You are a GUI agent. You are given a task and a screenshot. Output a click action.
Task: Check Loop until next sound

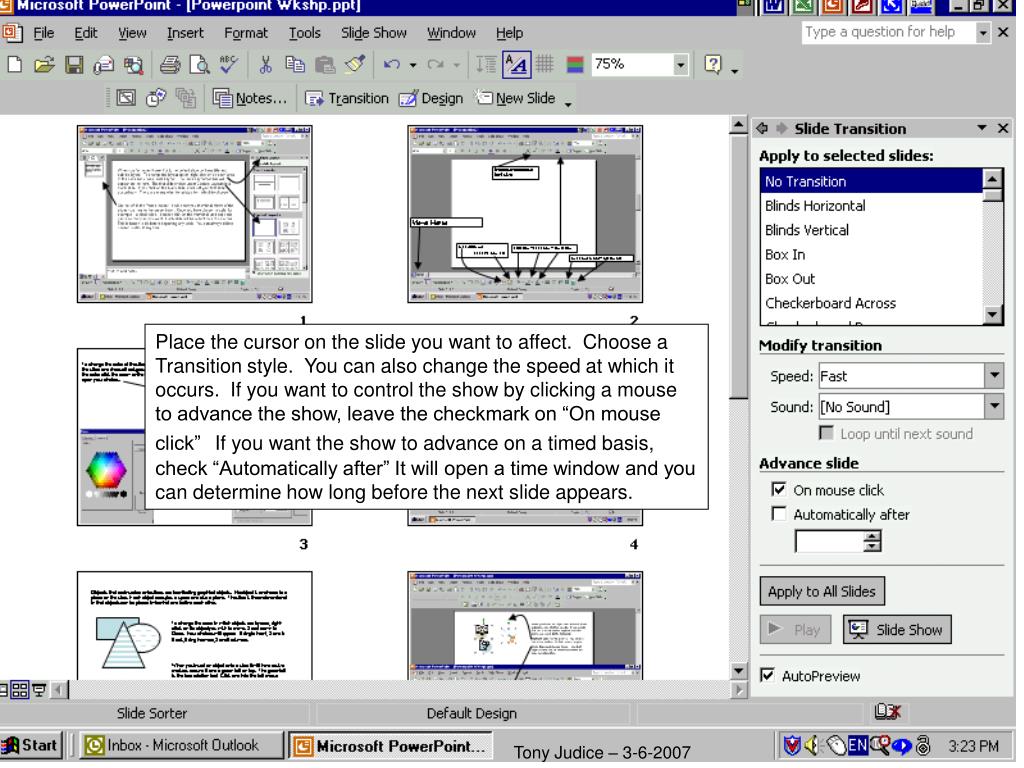point(826,433)
